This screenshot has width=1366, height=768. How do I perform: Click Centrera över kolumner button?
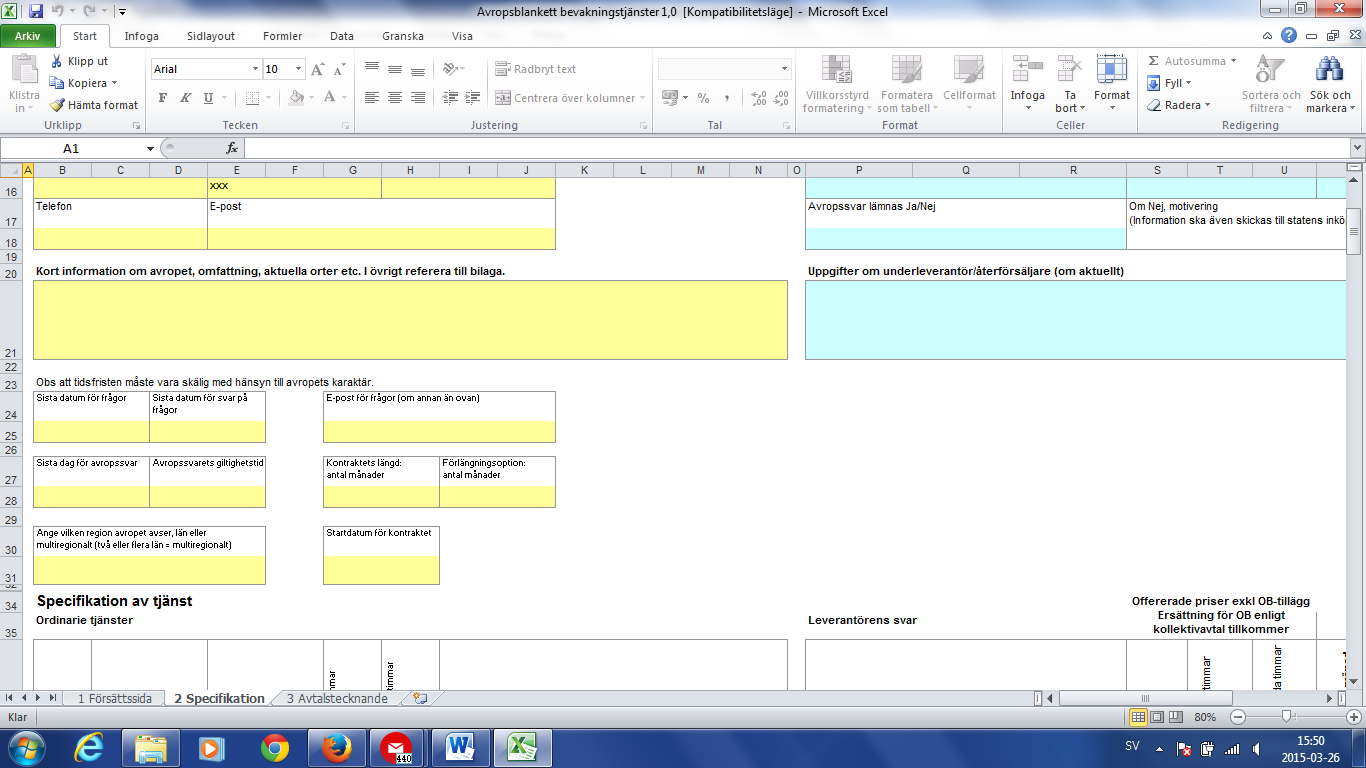coord(570,98)
